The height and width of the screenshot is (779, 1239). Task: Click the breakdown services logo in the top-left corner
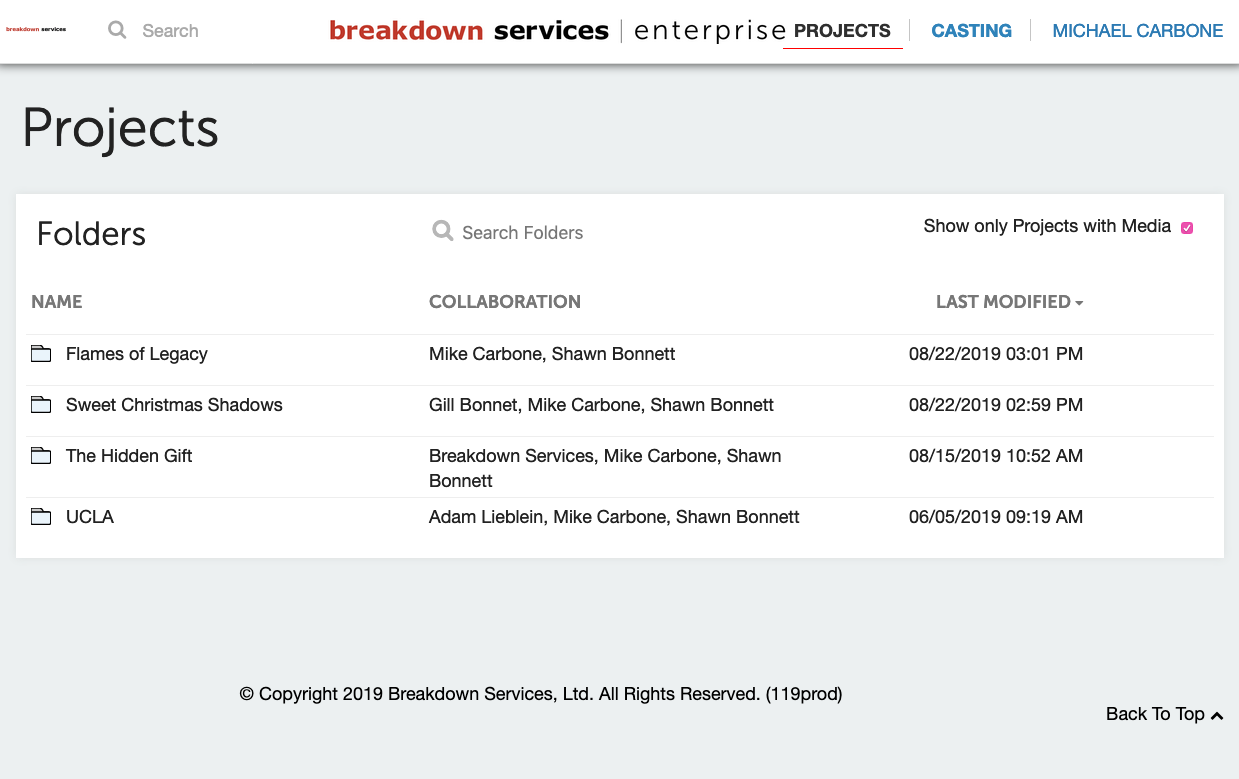(x=38, y=30)
